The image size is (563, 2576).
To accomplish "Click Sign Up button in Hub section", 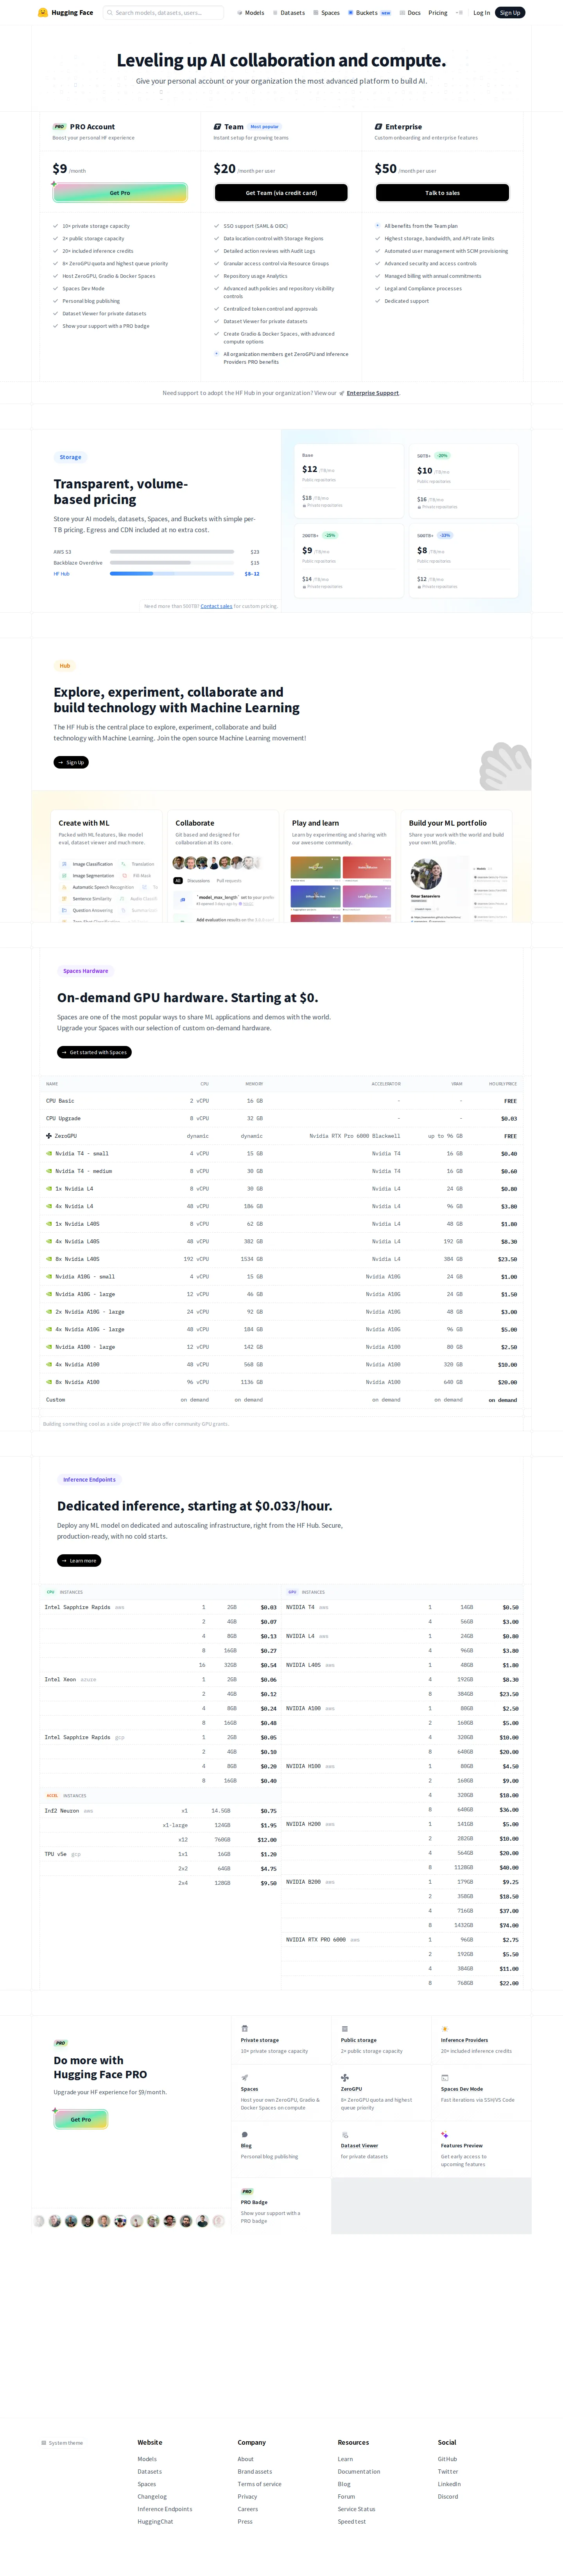I will click(71, 762).
